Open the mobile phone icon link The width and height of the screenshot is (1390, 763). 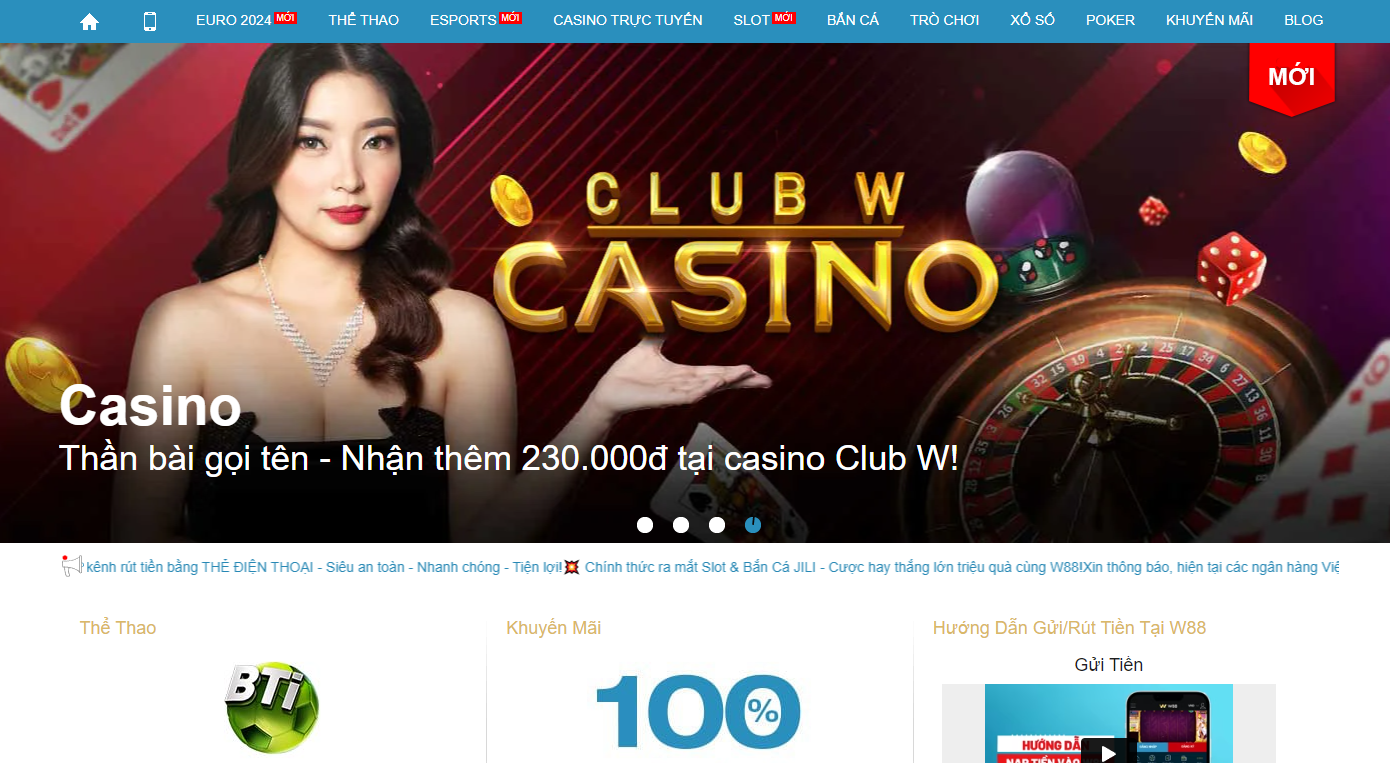tap(150, 21)
